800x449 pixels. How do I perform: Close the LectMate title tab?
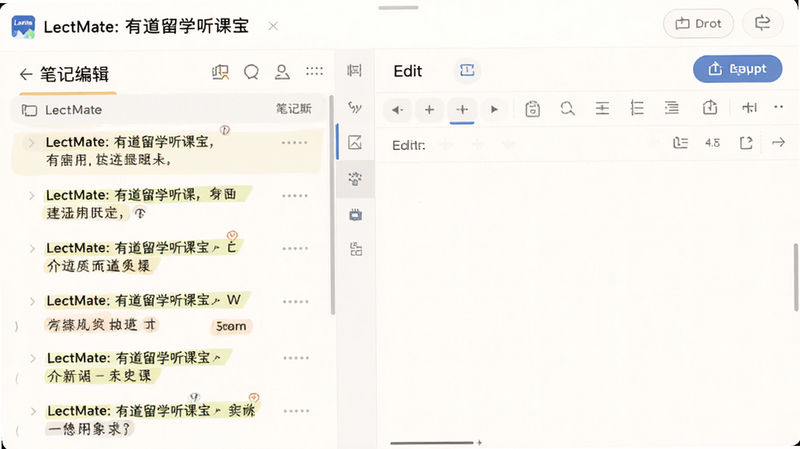pos(273,26)
